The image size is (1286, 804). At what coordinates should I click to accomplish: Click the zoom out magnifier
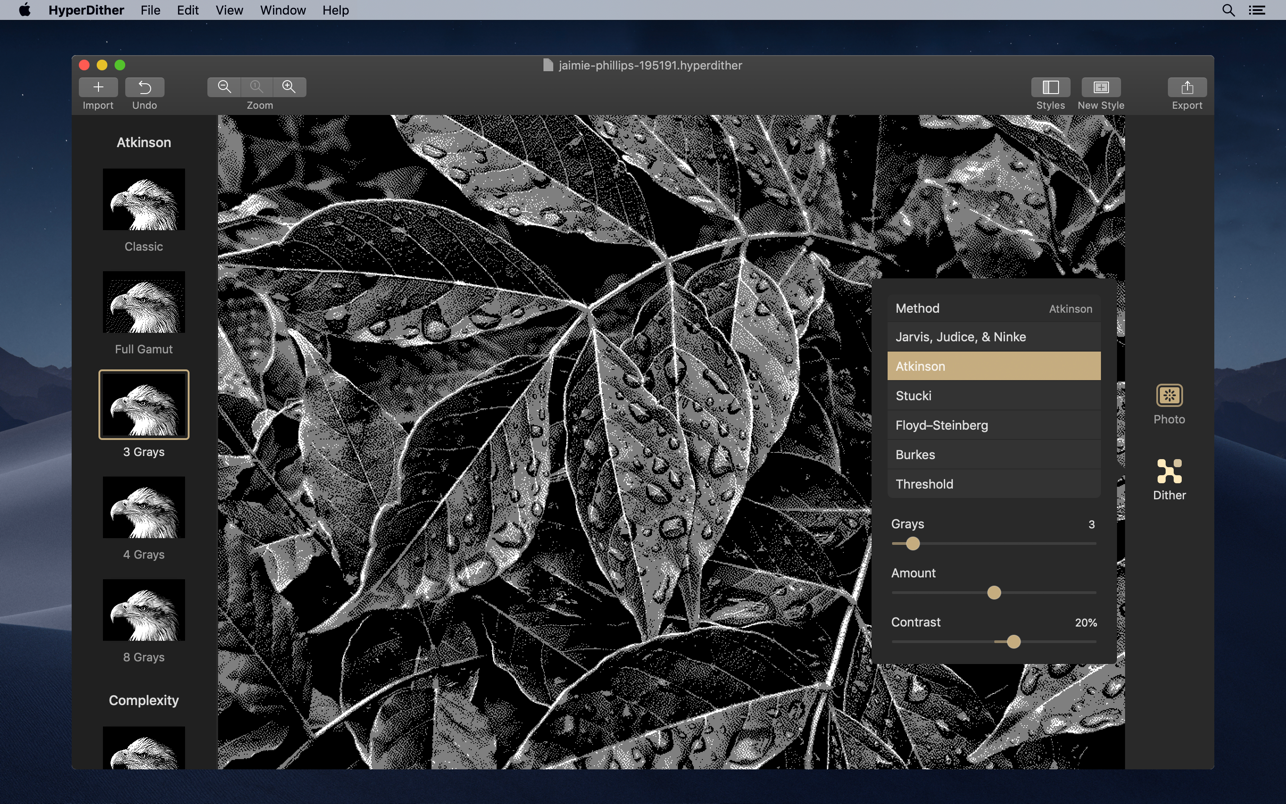[x=224, y=87]
